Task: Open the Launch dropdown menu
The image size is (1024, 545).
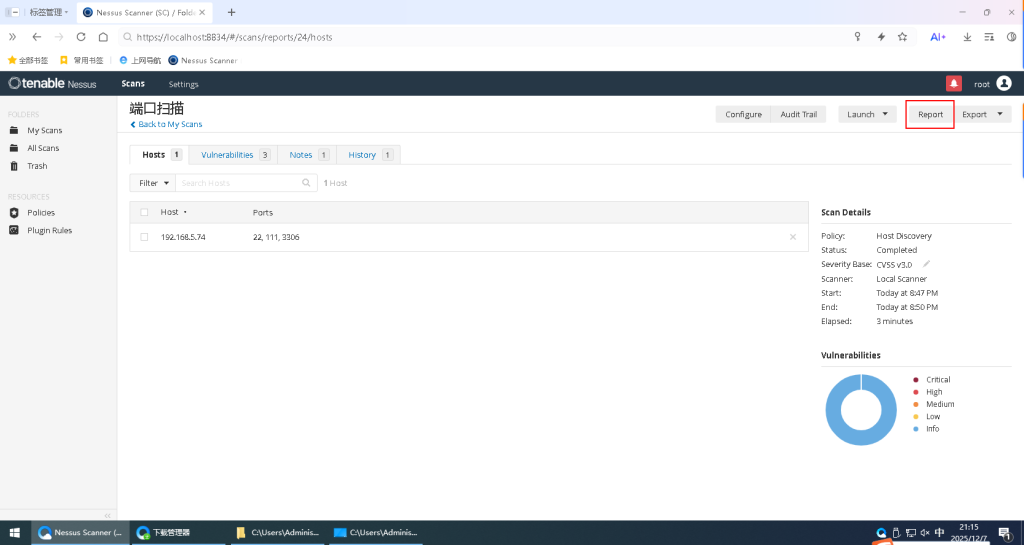Action: pyautogui.click(x=866, y=114)
